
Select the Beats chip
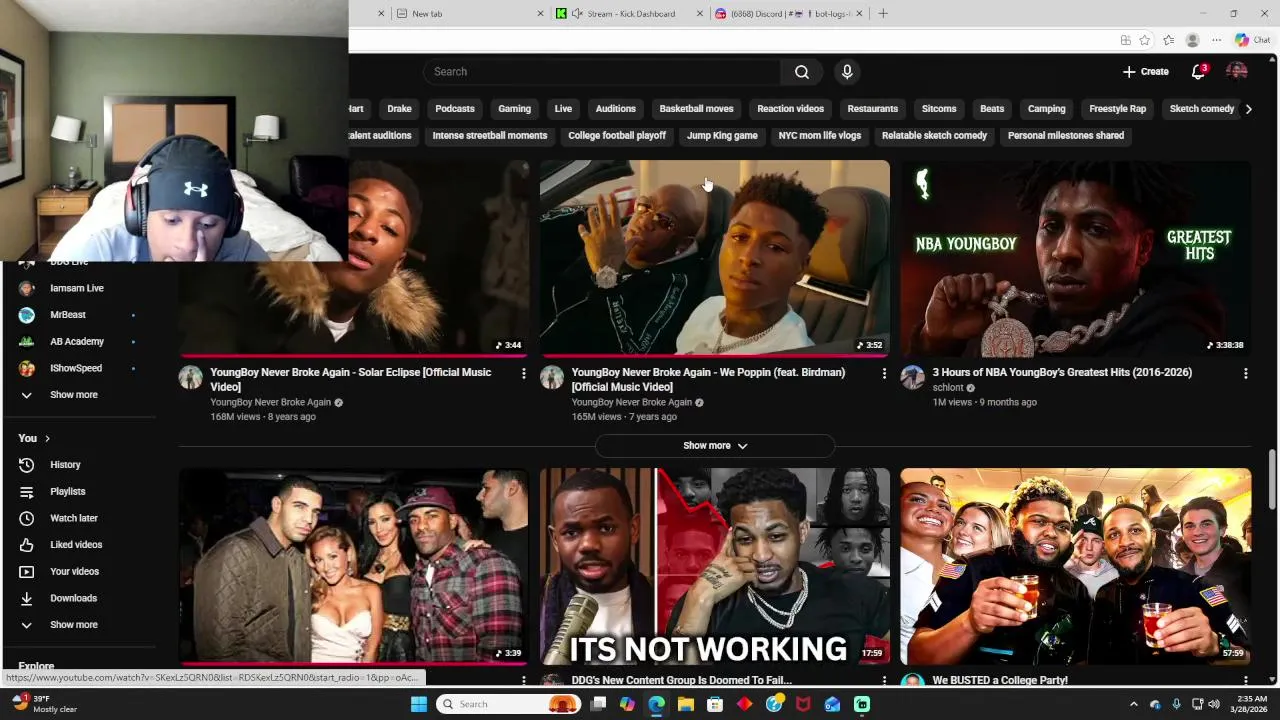point(992,109)
